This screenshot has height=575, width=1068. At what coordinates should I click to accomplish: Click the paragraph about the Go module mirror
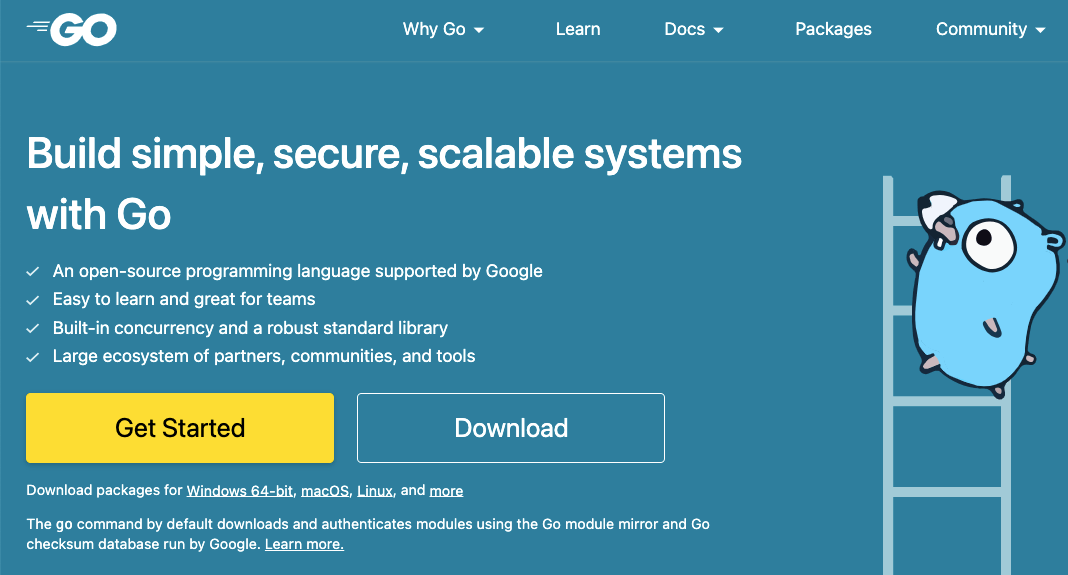click(x=368, y=534)
